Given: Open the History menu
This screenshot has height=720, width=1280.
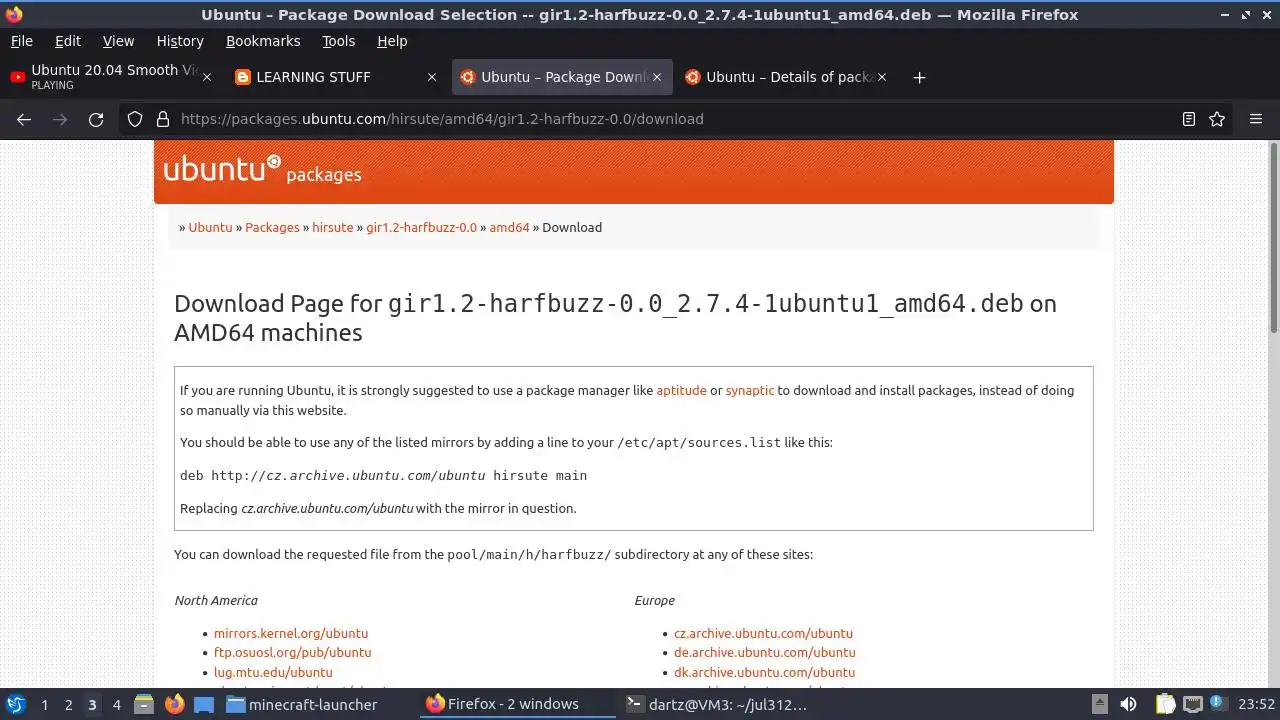Looking at the screenshot, I should point(180,41).
